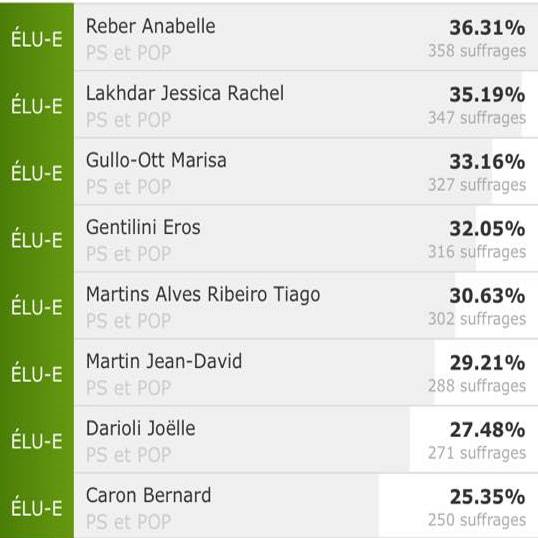The image size is (538, 538).
Task: Click the 30.63% result percentage
Action: click(x=488, y=296)
